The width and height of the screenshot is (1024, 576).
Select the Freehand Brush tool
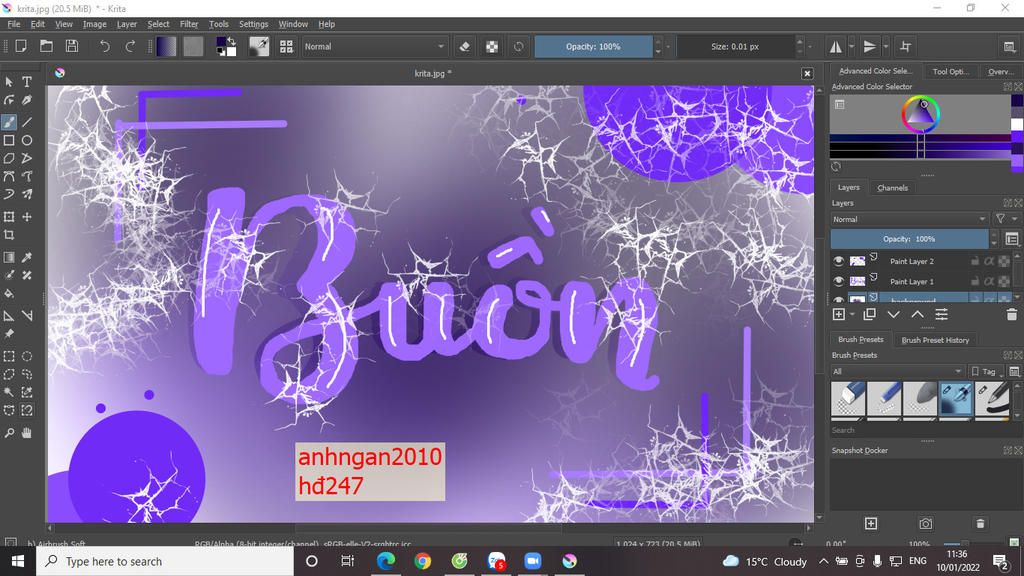[9, 122]
